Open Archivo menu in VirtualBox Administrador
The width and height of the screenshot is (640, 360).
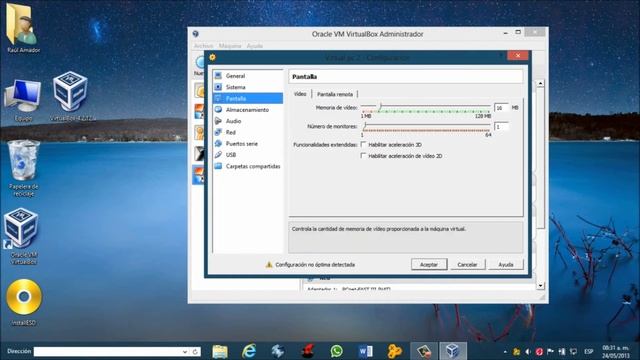tap(203, 46)
